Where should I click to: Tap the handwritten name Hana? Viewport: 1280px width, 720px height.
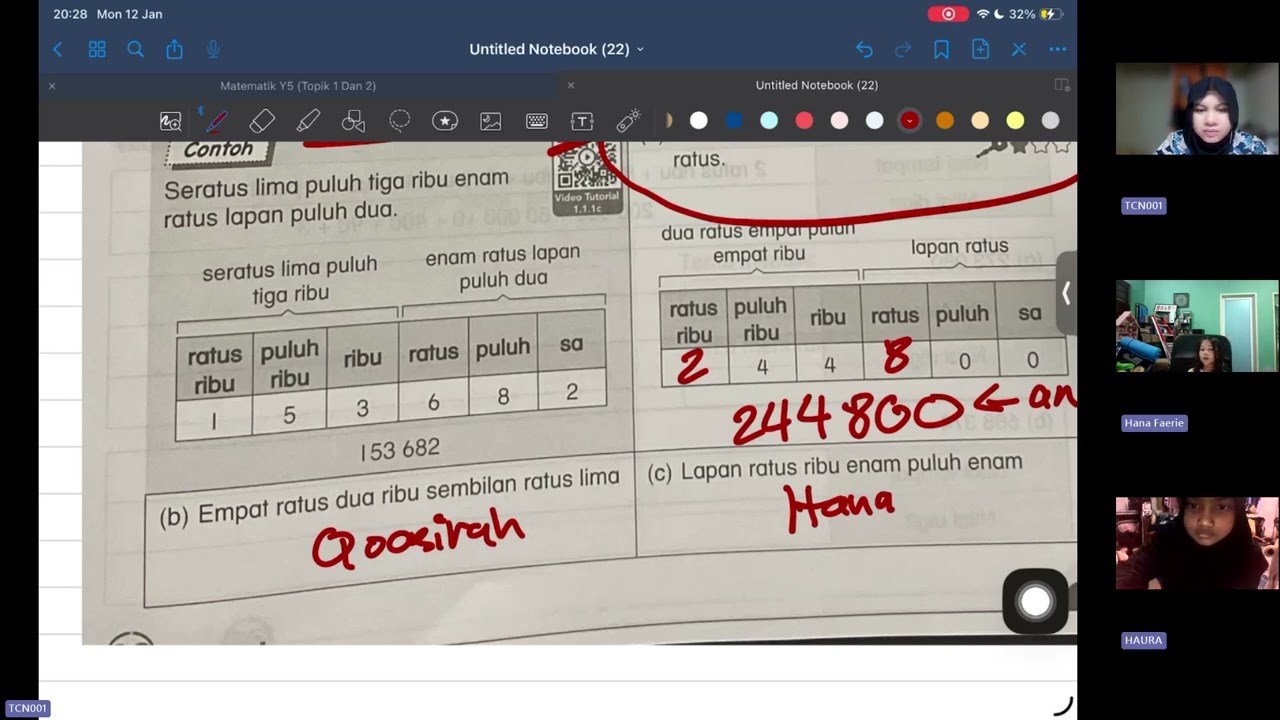click(x=840, y=506)
